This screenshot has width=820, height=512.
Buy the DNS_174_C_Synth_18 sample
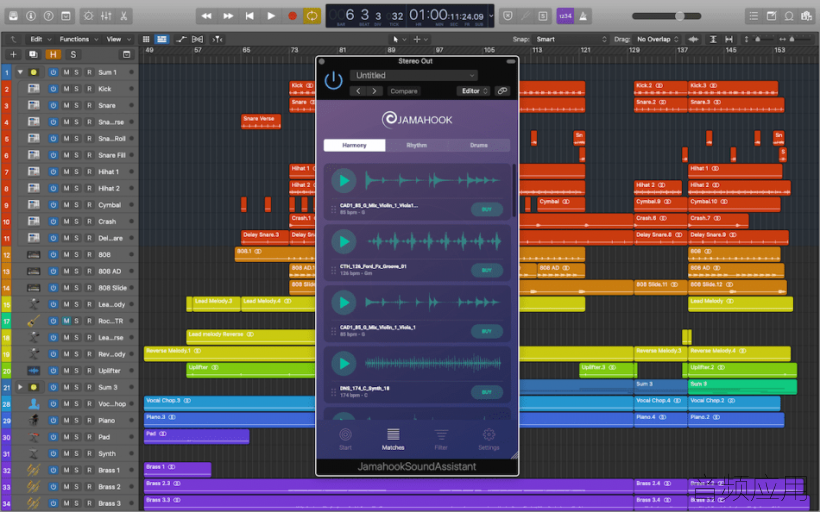487,392
